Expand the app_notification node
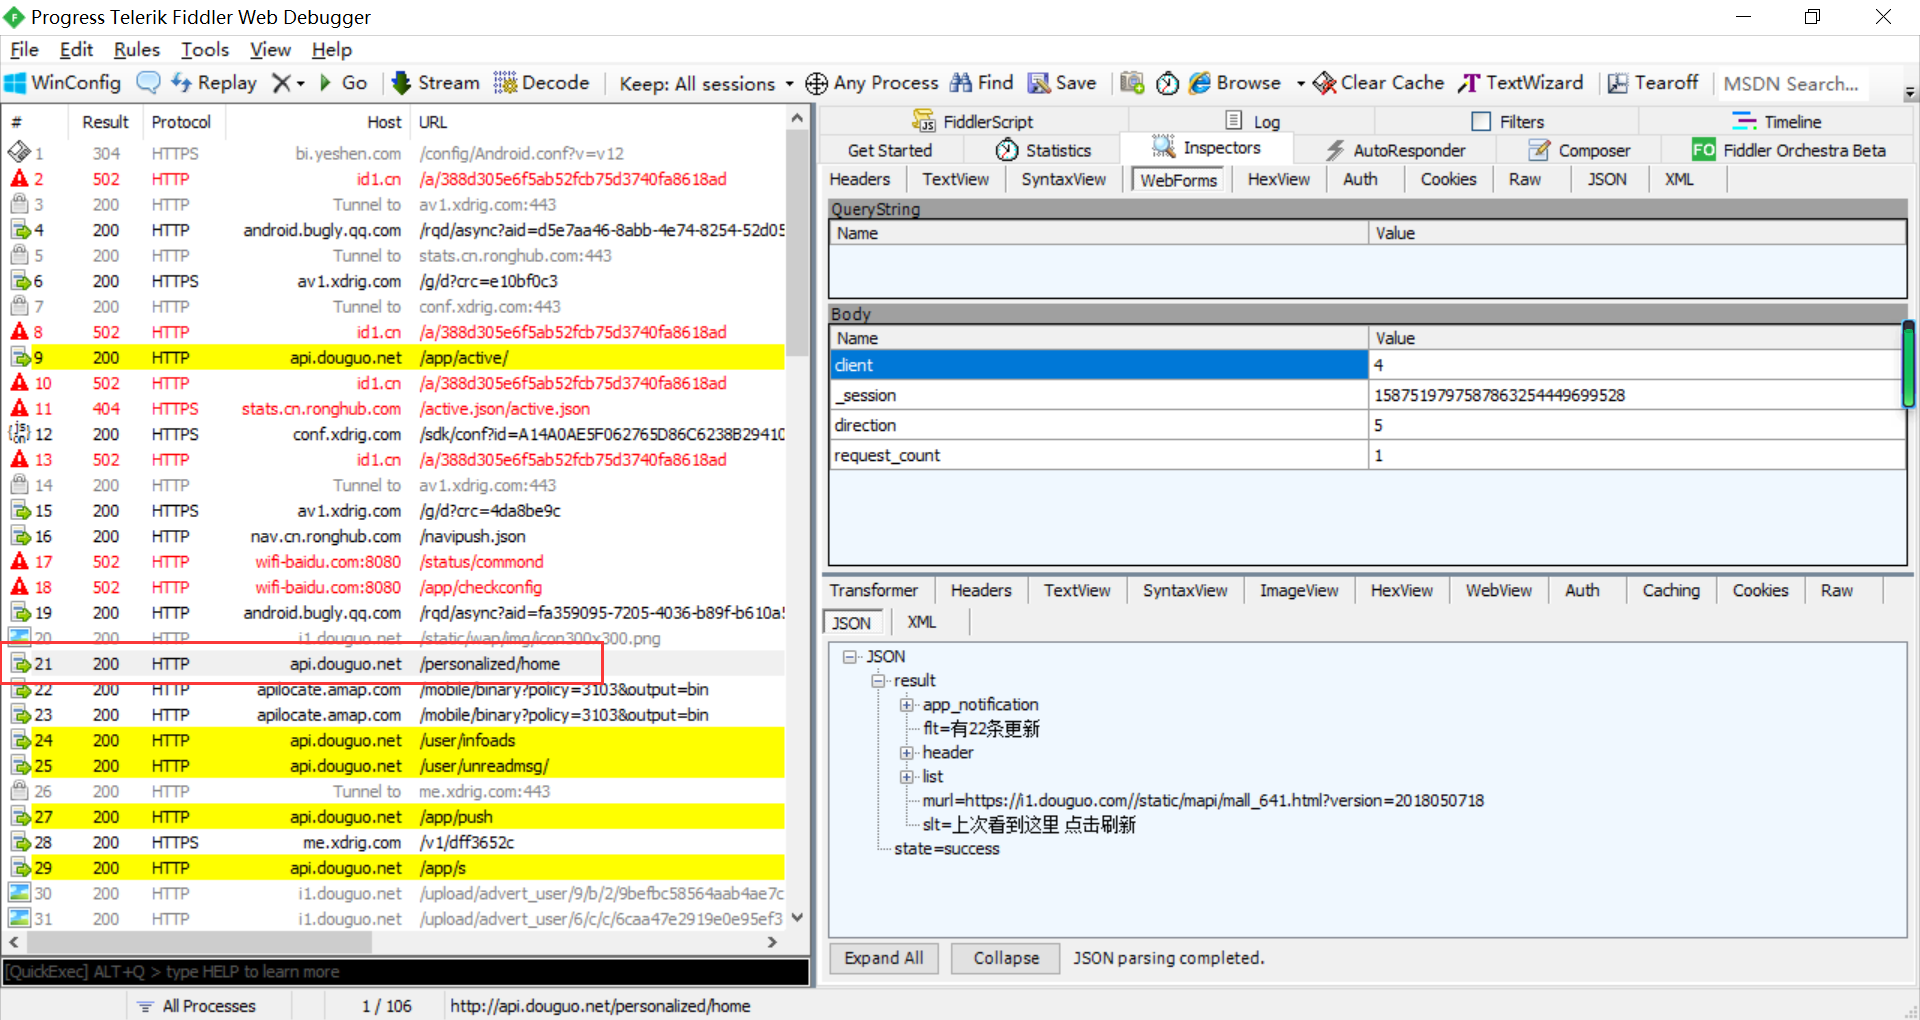This screenshot has width=1920, height=1020. click(906, 705)
